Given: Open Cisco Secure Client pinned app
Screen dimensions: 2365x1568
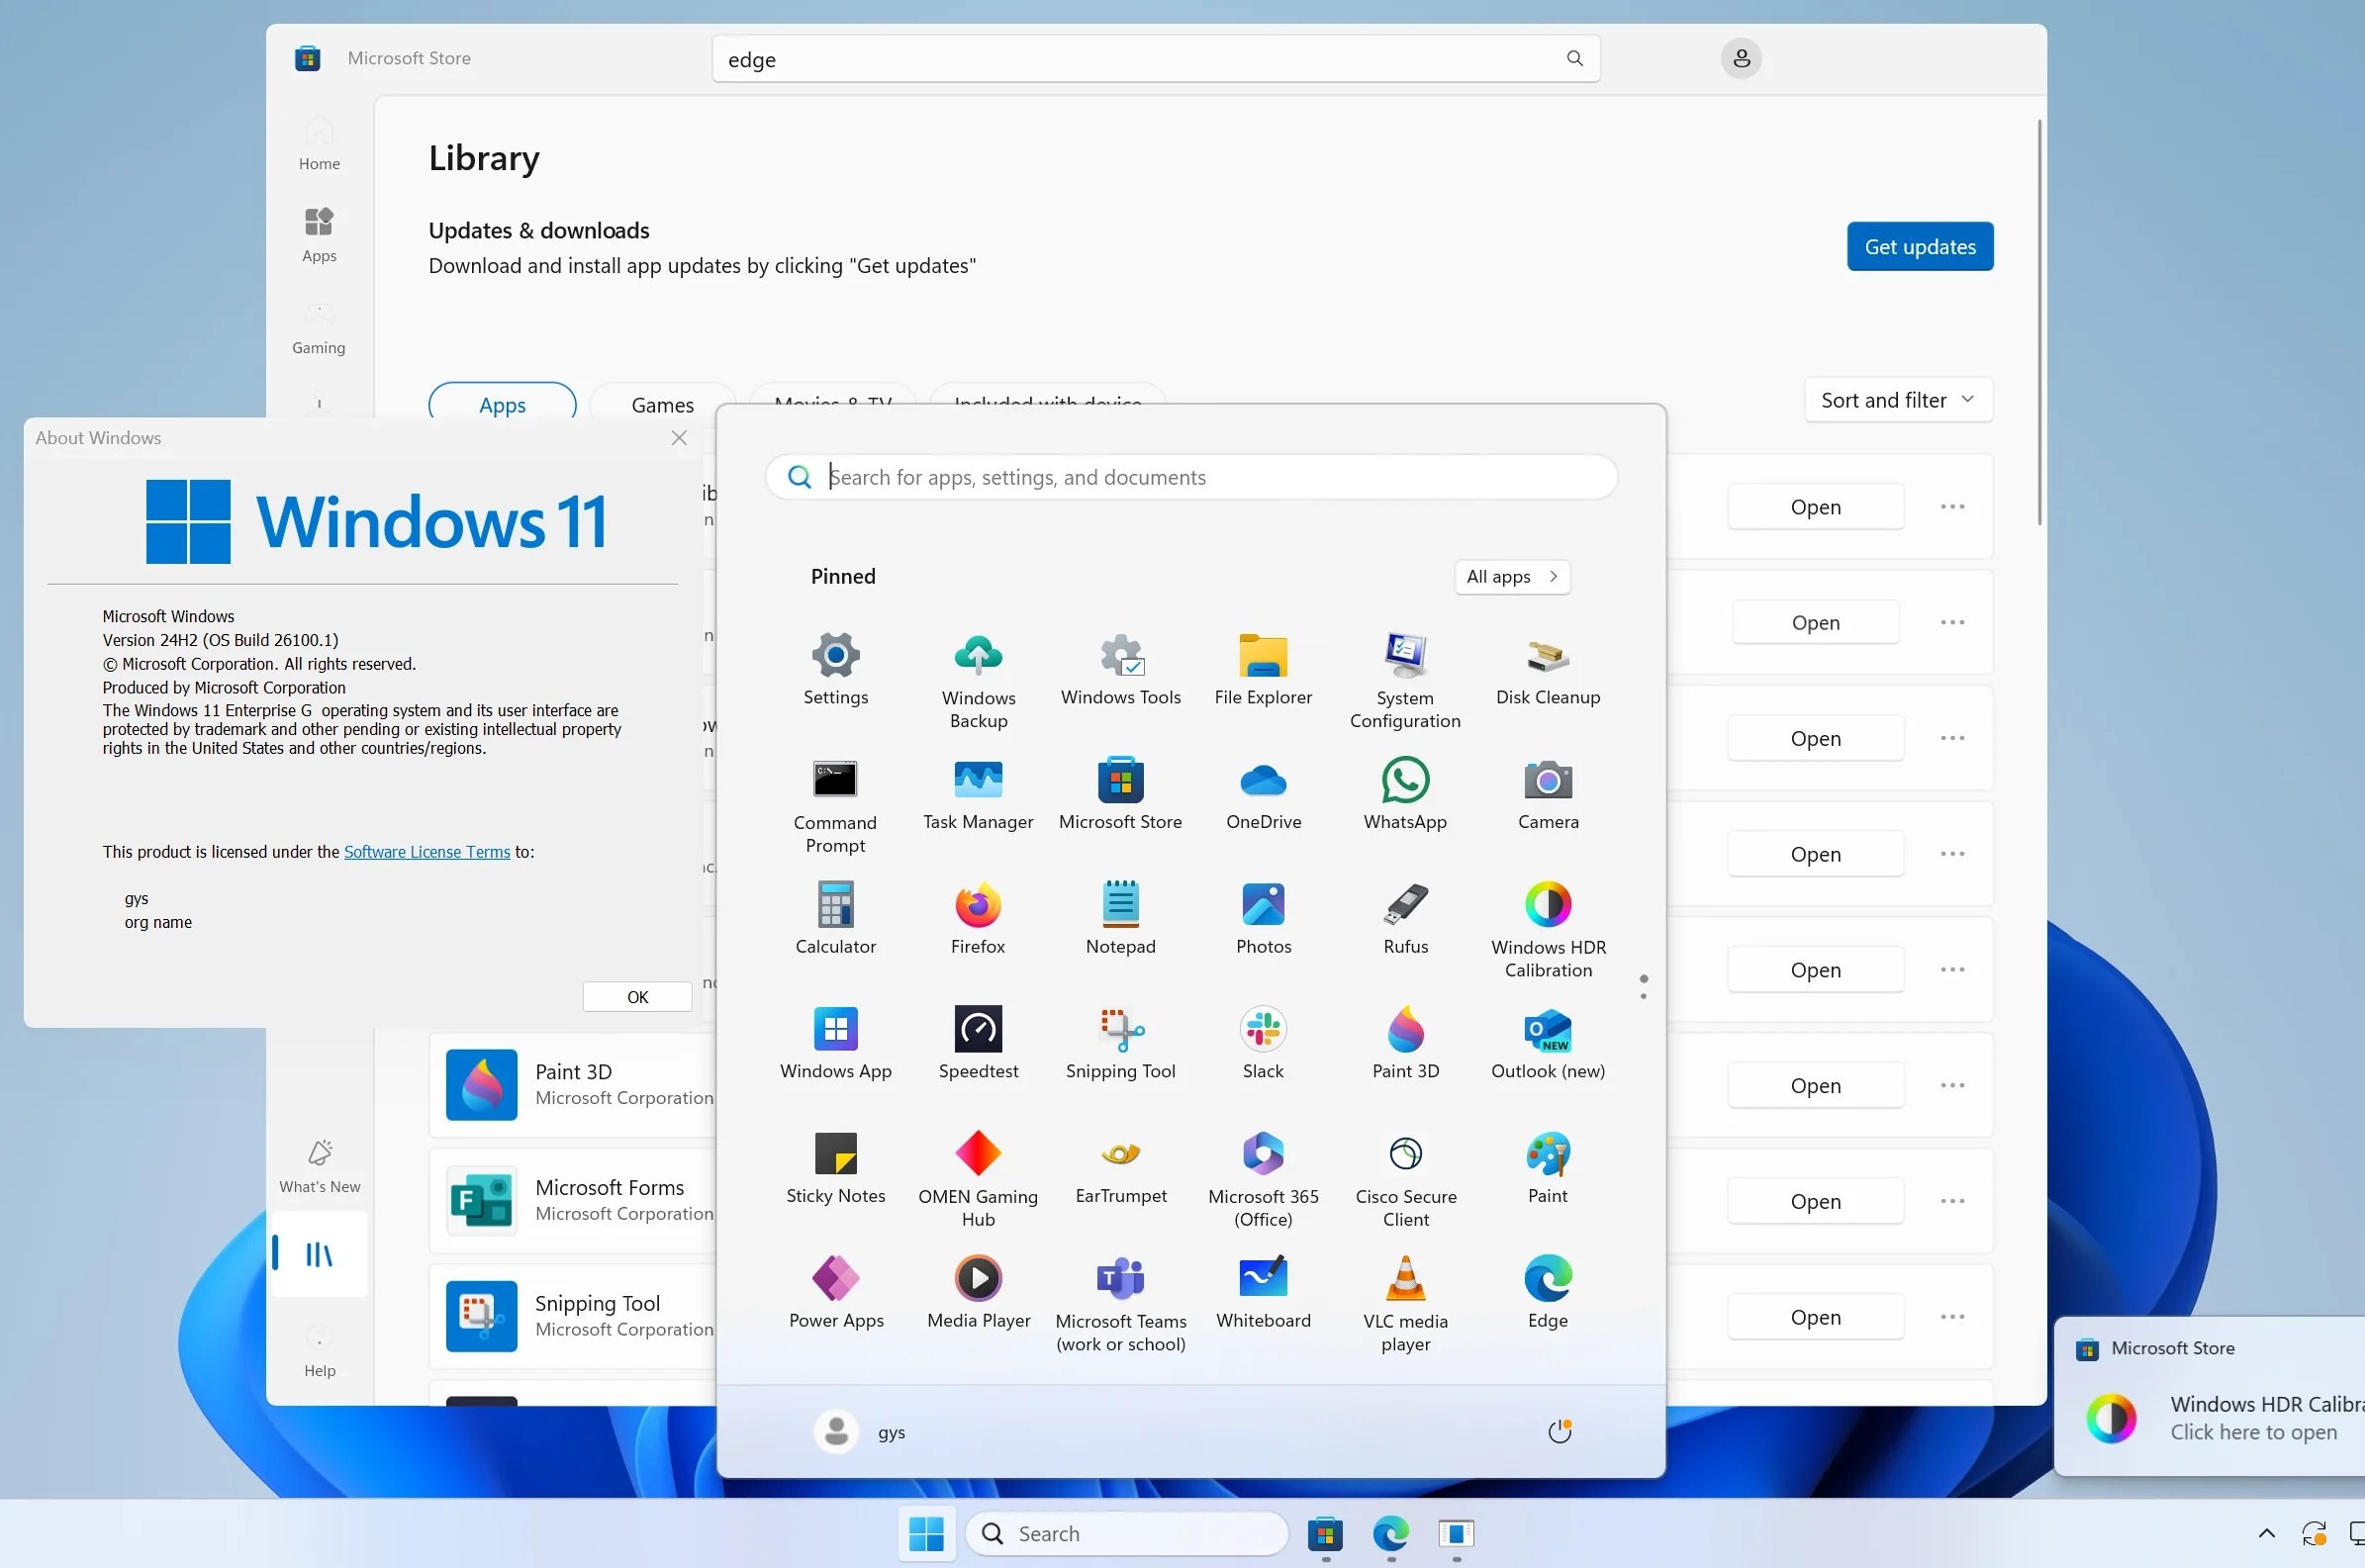Looking at the screenshot, I should pos(1405,1179).
